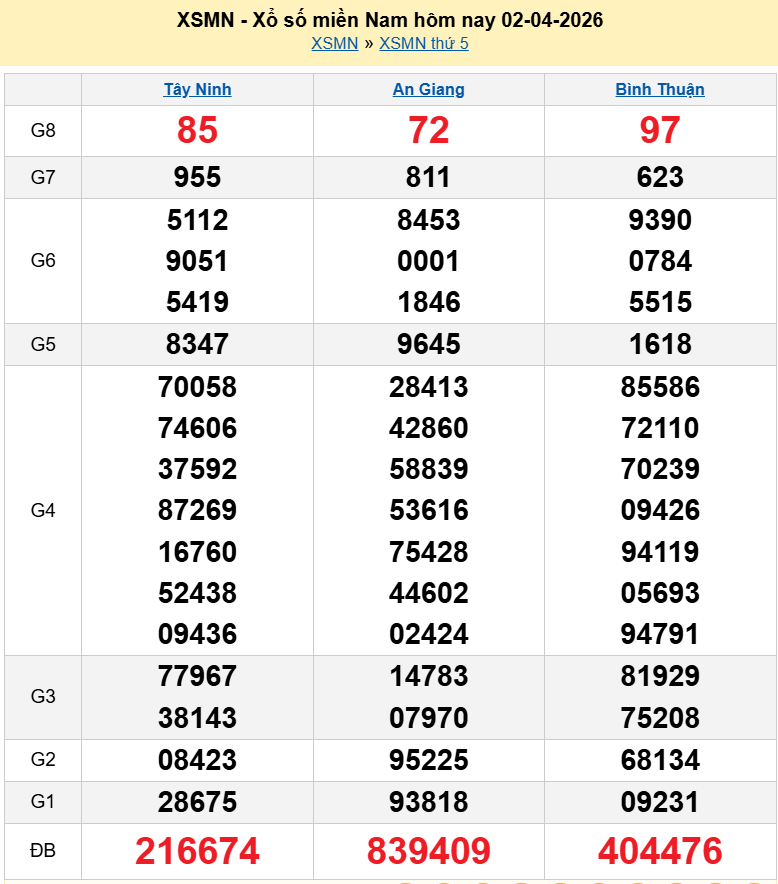Click the page title XSMN - Xổ số miền Nam
Screen dimensions: 778x884
pos(389,20)
